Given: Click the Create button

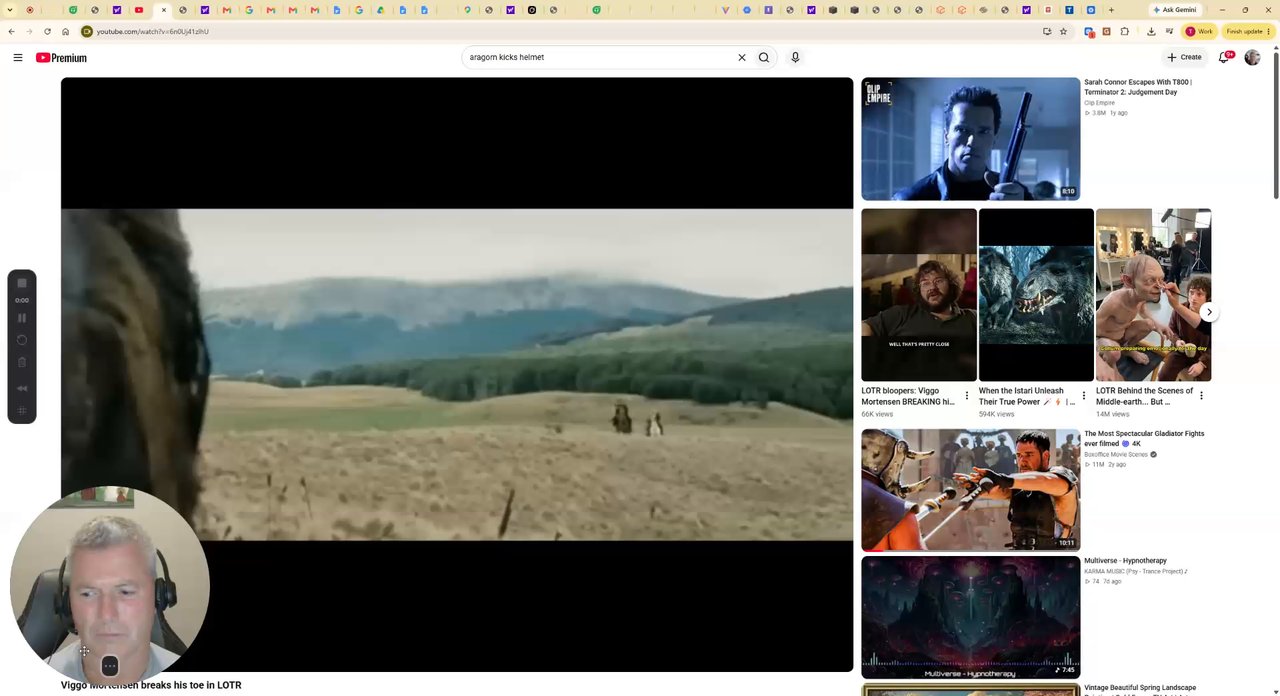Looking at the screenshot, I should 1184,57.
